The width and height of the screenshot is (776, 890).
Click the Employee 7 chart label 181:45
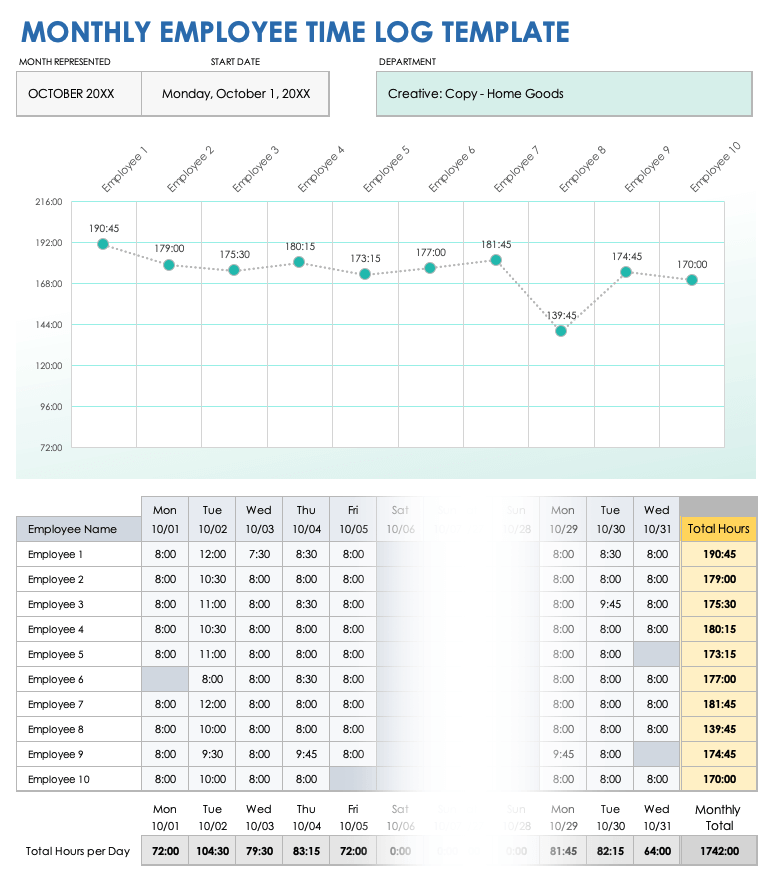click(x=496, y=244)
